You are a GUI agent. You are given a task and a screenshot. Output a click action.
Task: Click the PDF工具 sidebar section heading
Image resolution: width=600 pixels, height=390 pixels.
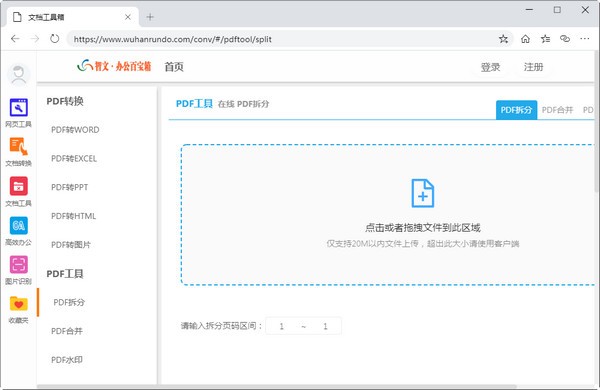tap(65, 274)
